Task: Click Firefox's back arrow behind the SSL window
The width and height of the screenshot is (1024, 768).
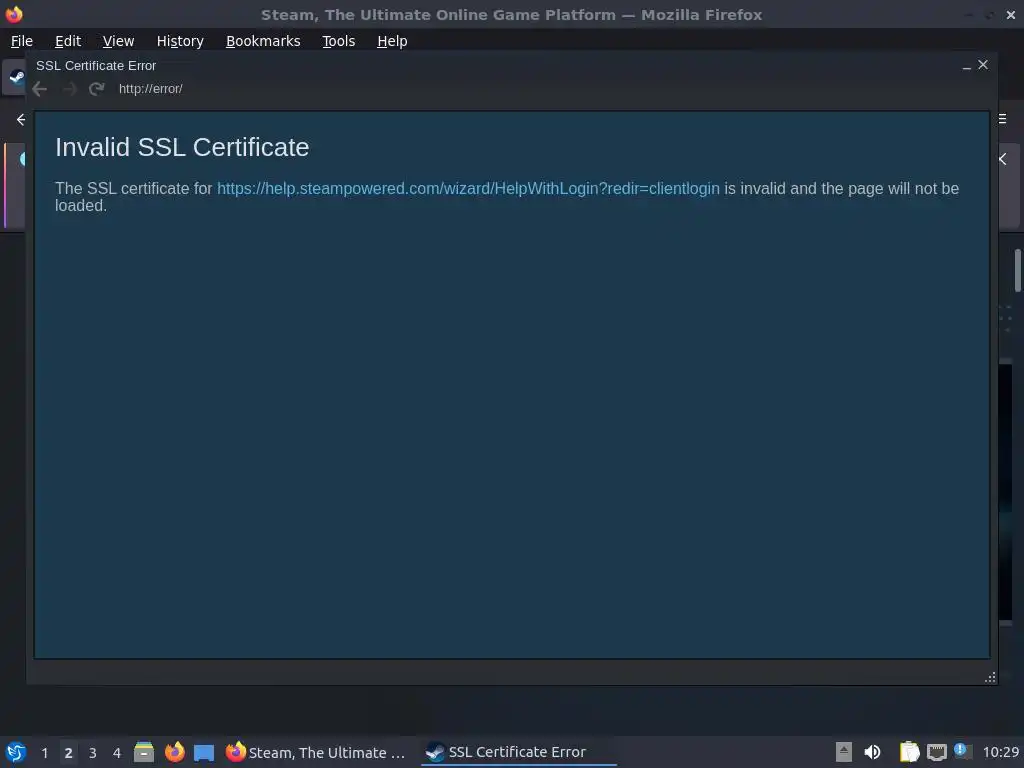Action: (x=20, y=120)
